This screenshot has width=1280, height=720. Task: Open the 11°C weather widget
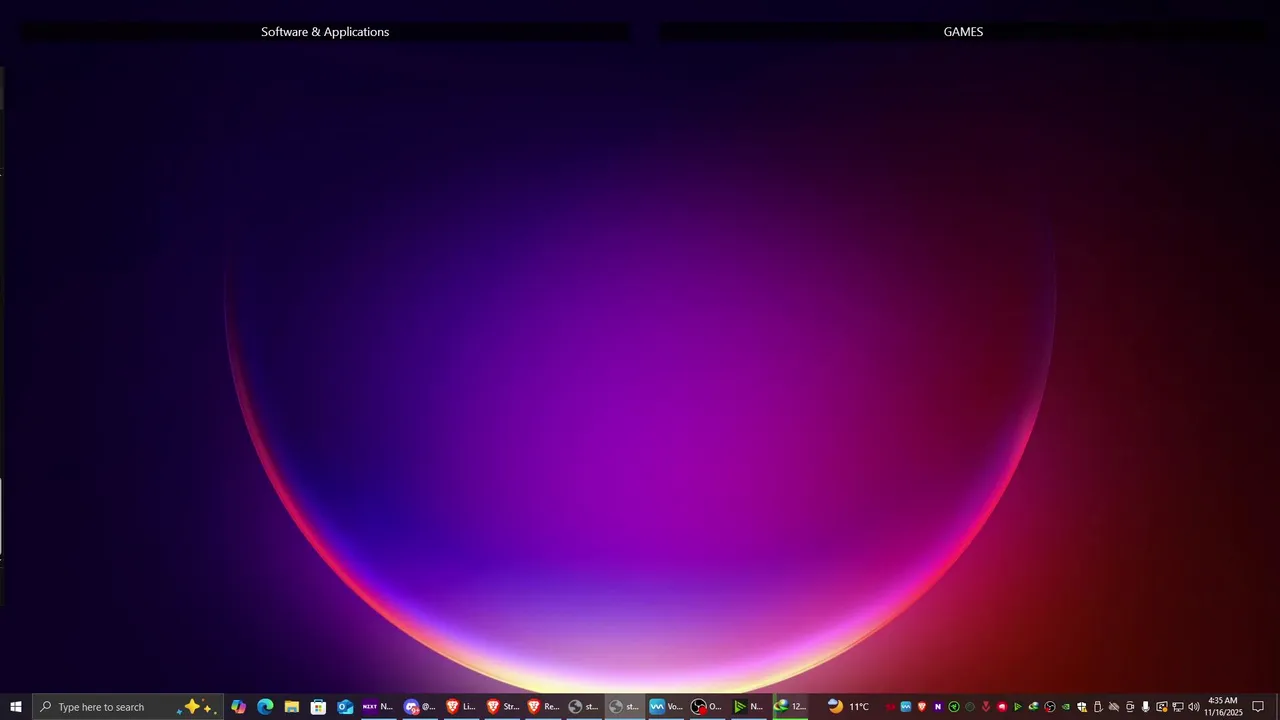848,707
